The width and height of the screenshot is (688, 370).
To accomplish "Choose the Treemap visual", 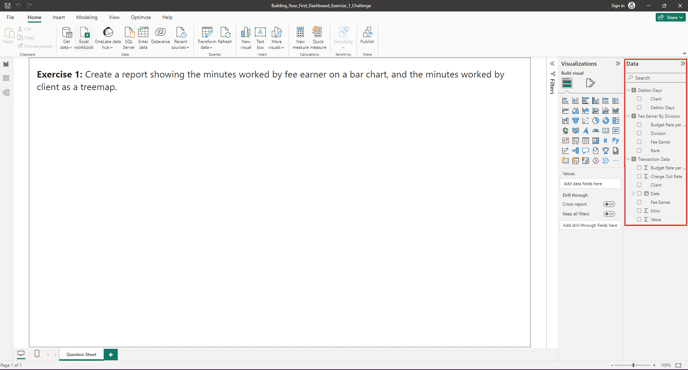I will click(616, 121).
